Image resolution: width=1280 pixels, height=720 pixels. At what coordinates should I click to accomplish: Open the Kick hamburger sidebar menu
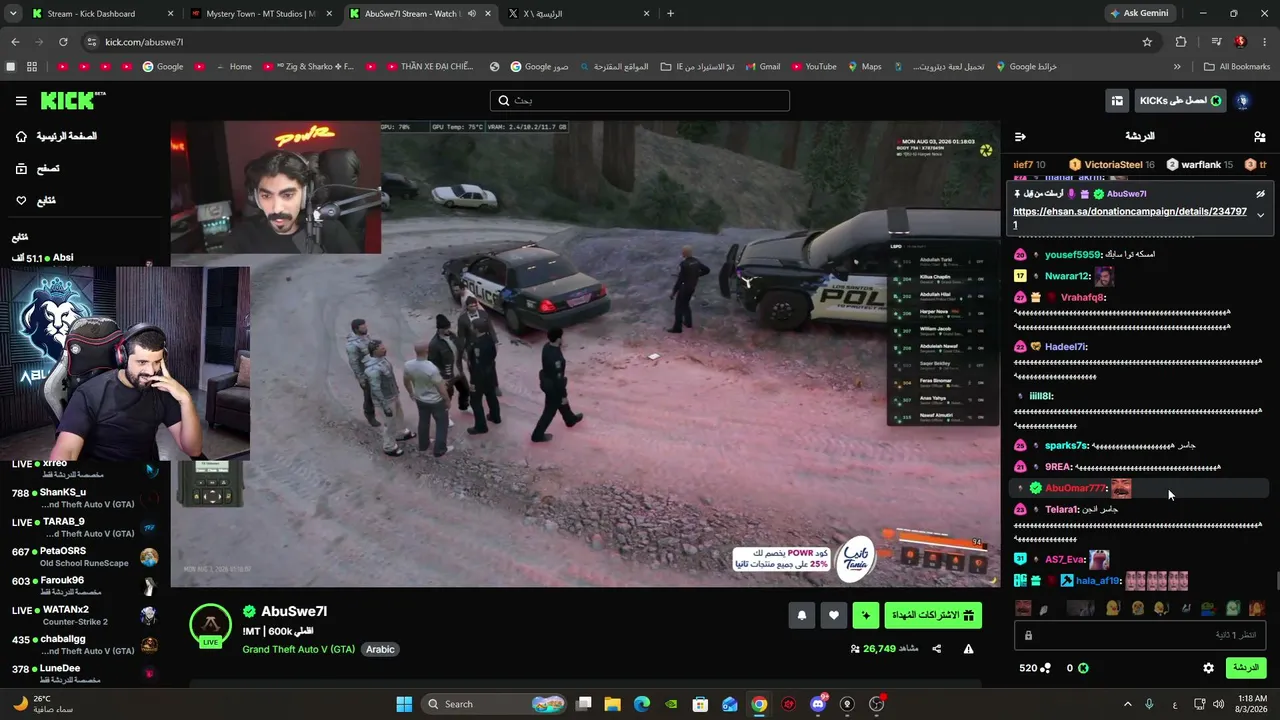point(21,101)
